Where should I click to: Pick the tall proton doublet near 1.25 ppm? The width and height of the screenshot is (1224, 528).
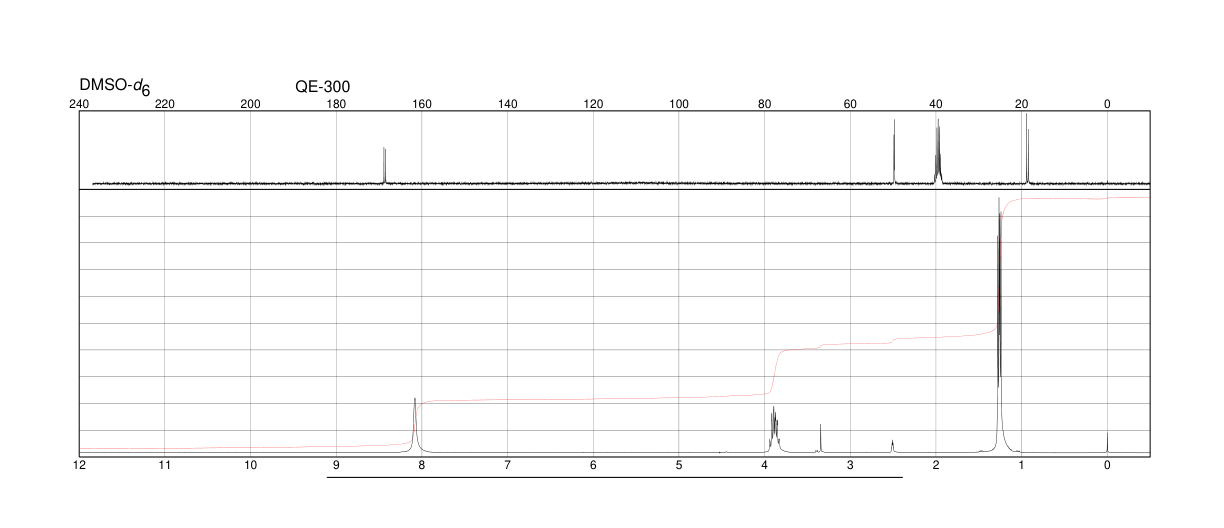(x=999, y=325)
